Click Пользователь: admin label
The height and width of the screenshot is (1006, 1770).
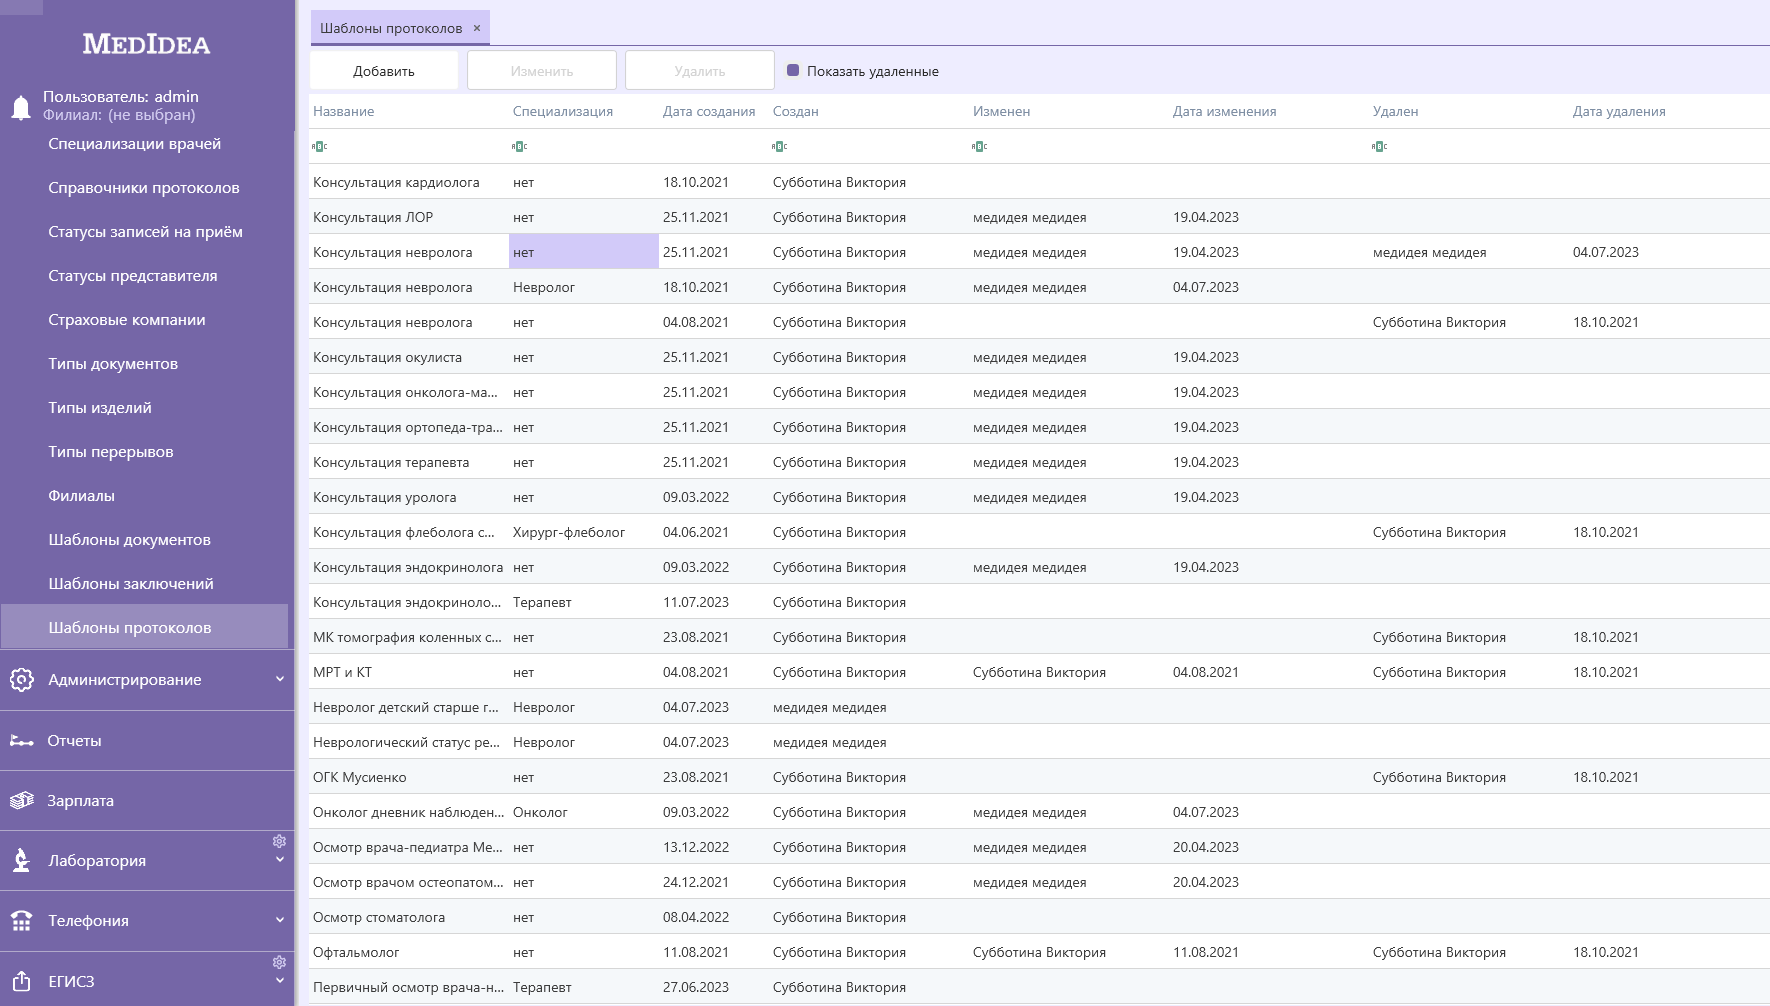pos(121,97)
